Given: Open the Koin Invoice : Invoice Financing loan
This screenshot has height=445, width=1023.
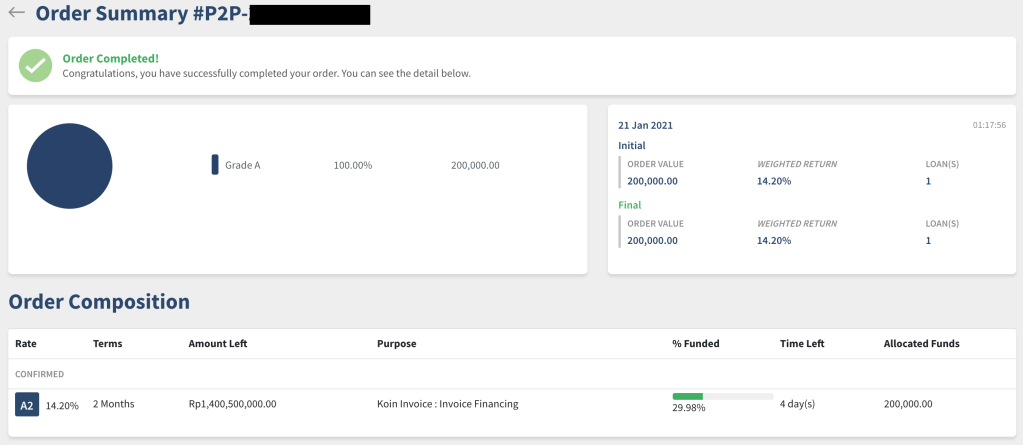Looking at the screenshot, I should [447, 404].
